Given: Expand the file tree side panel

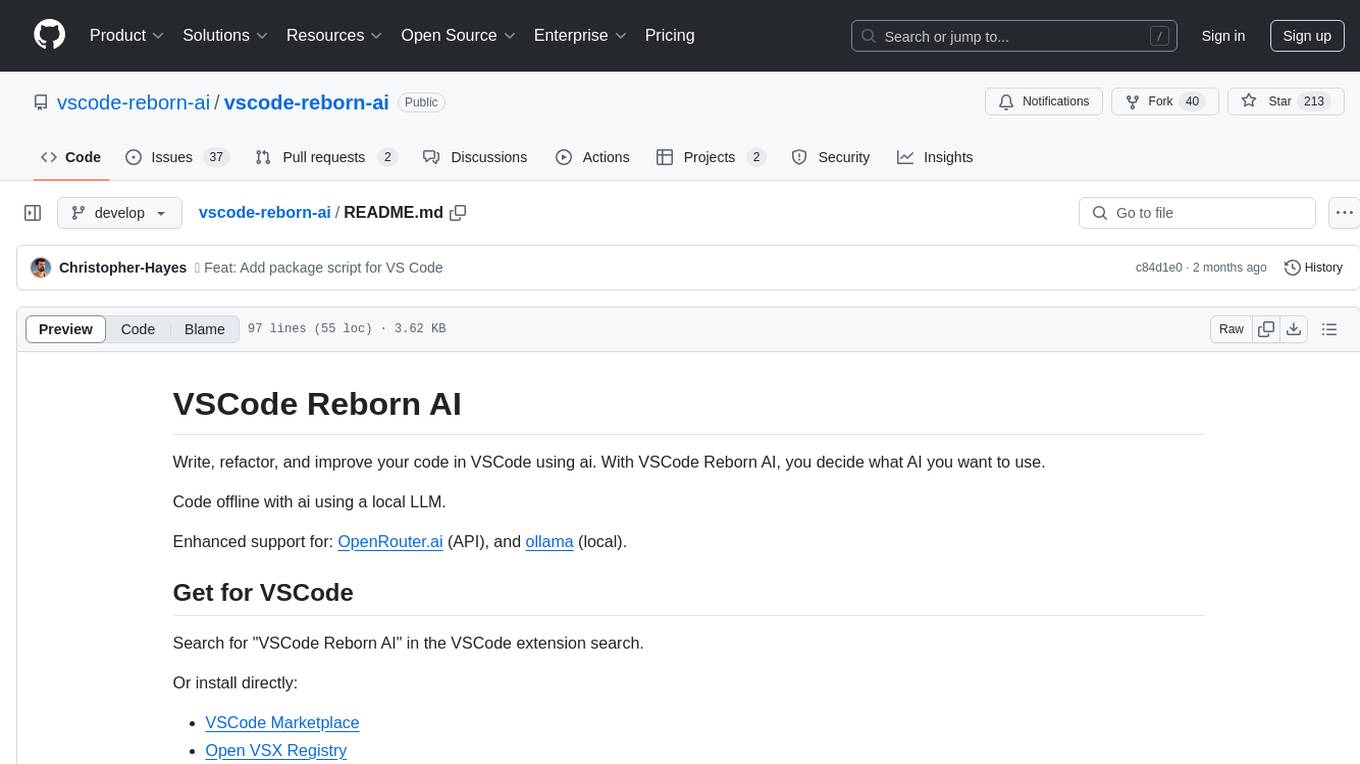Looking at the screenshot, I should 33,213.
